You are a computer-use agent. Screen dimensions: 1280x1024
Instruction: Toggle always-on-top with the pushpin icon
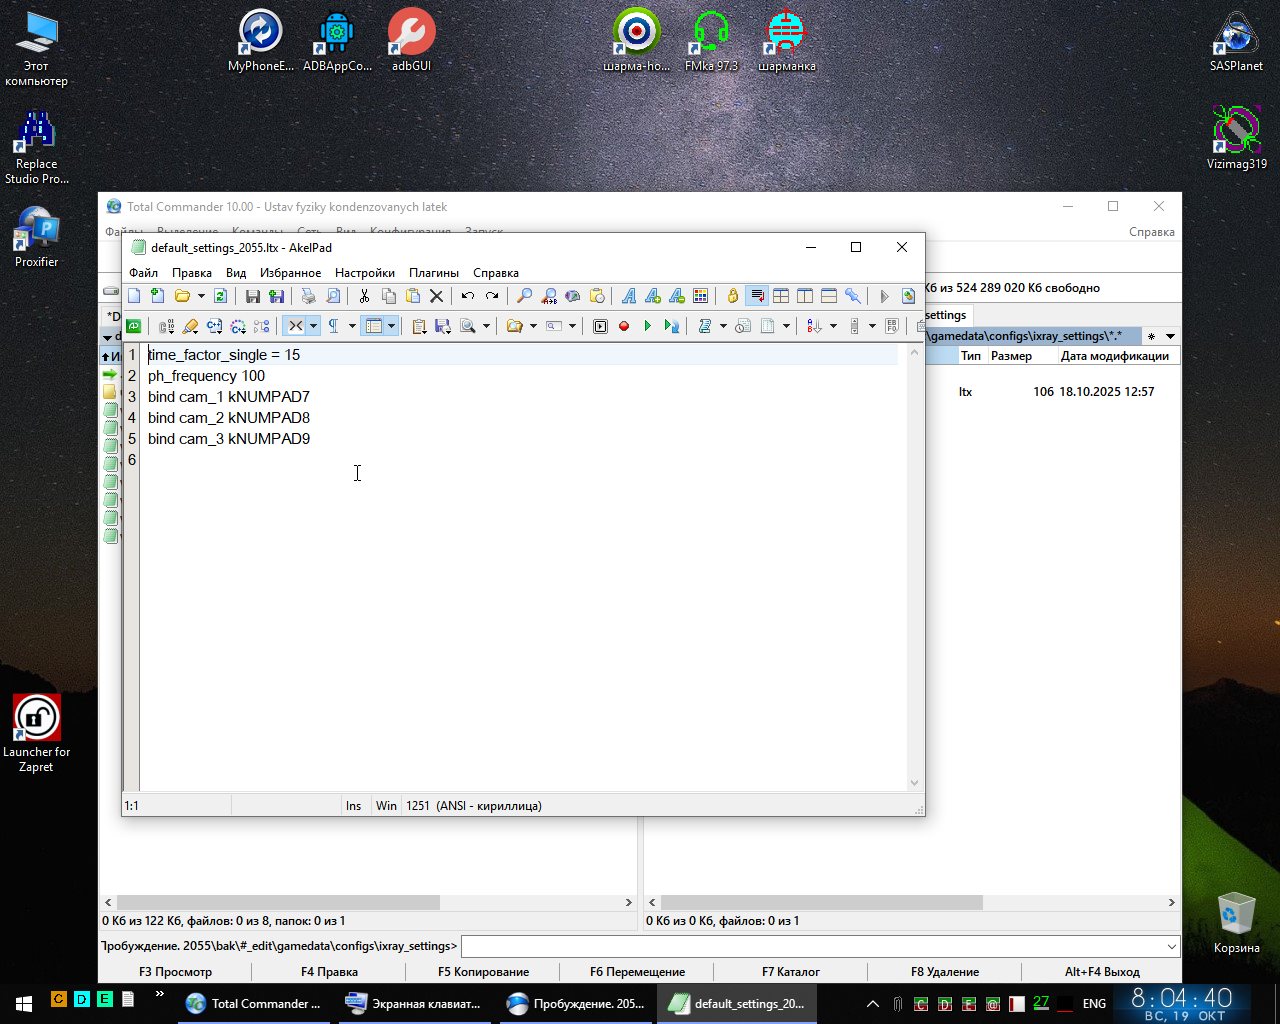tap(853, 296)
